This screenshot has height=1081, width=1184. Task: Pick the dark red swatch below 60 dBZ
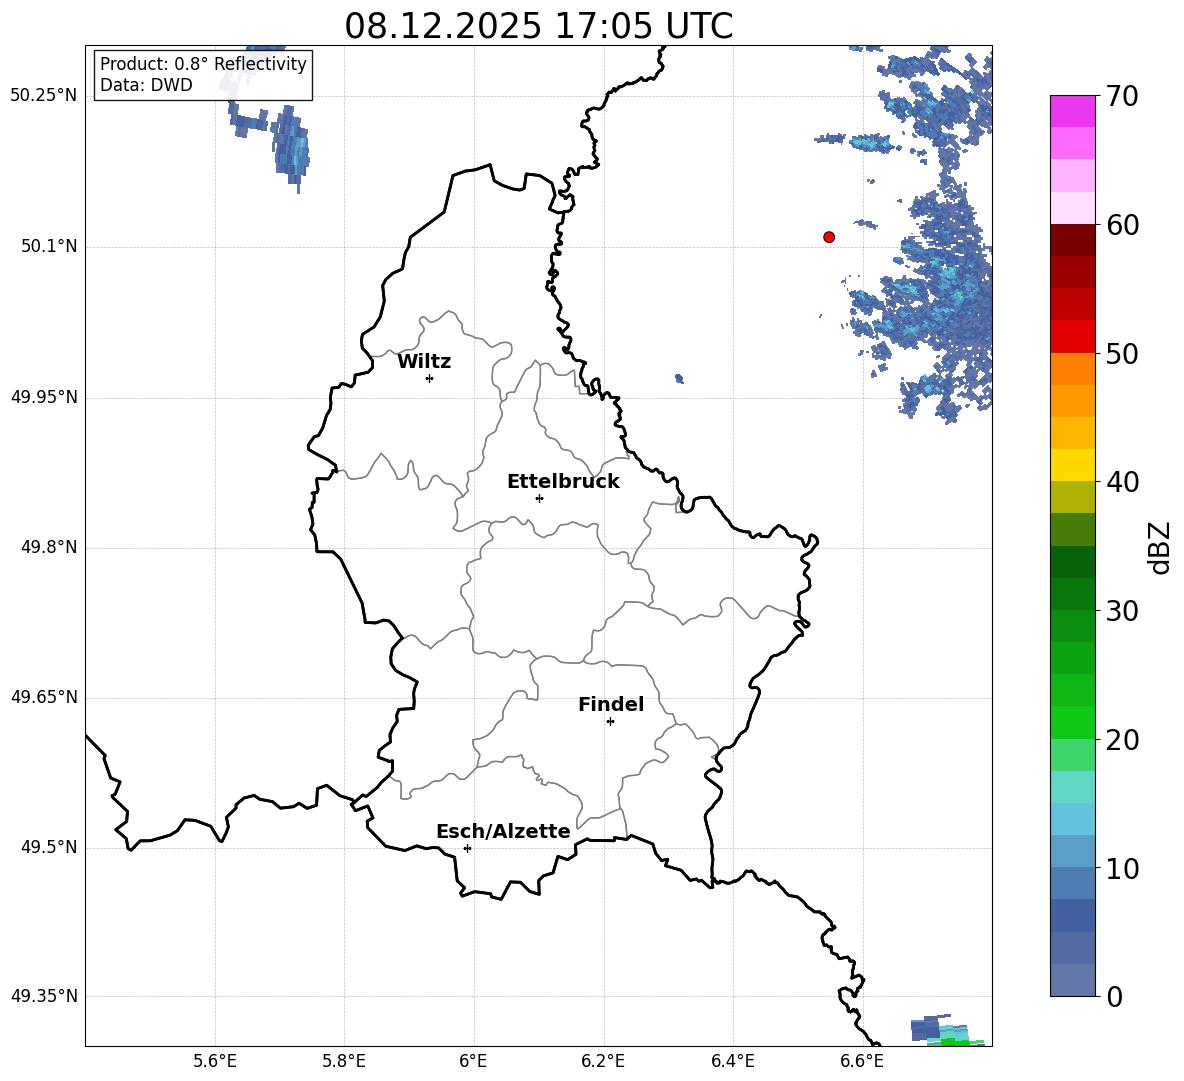point(1072,240)
